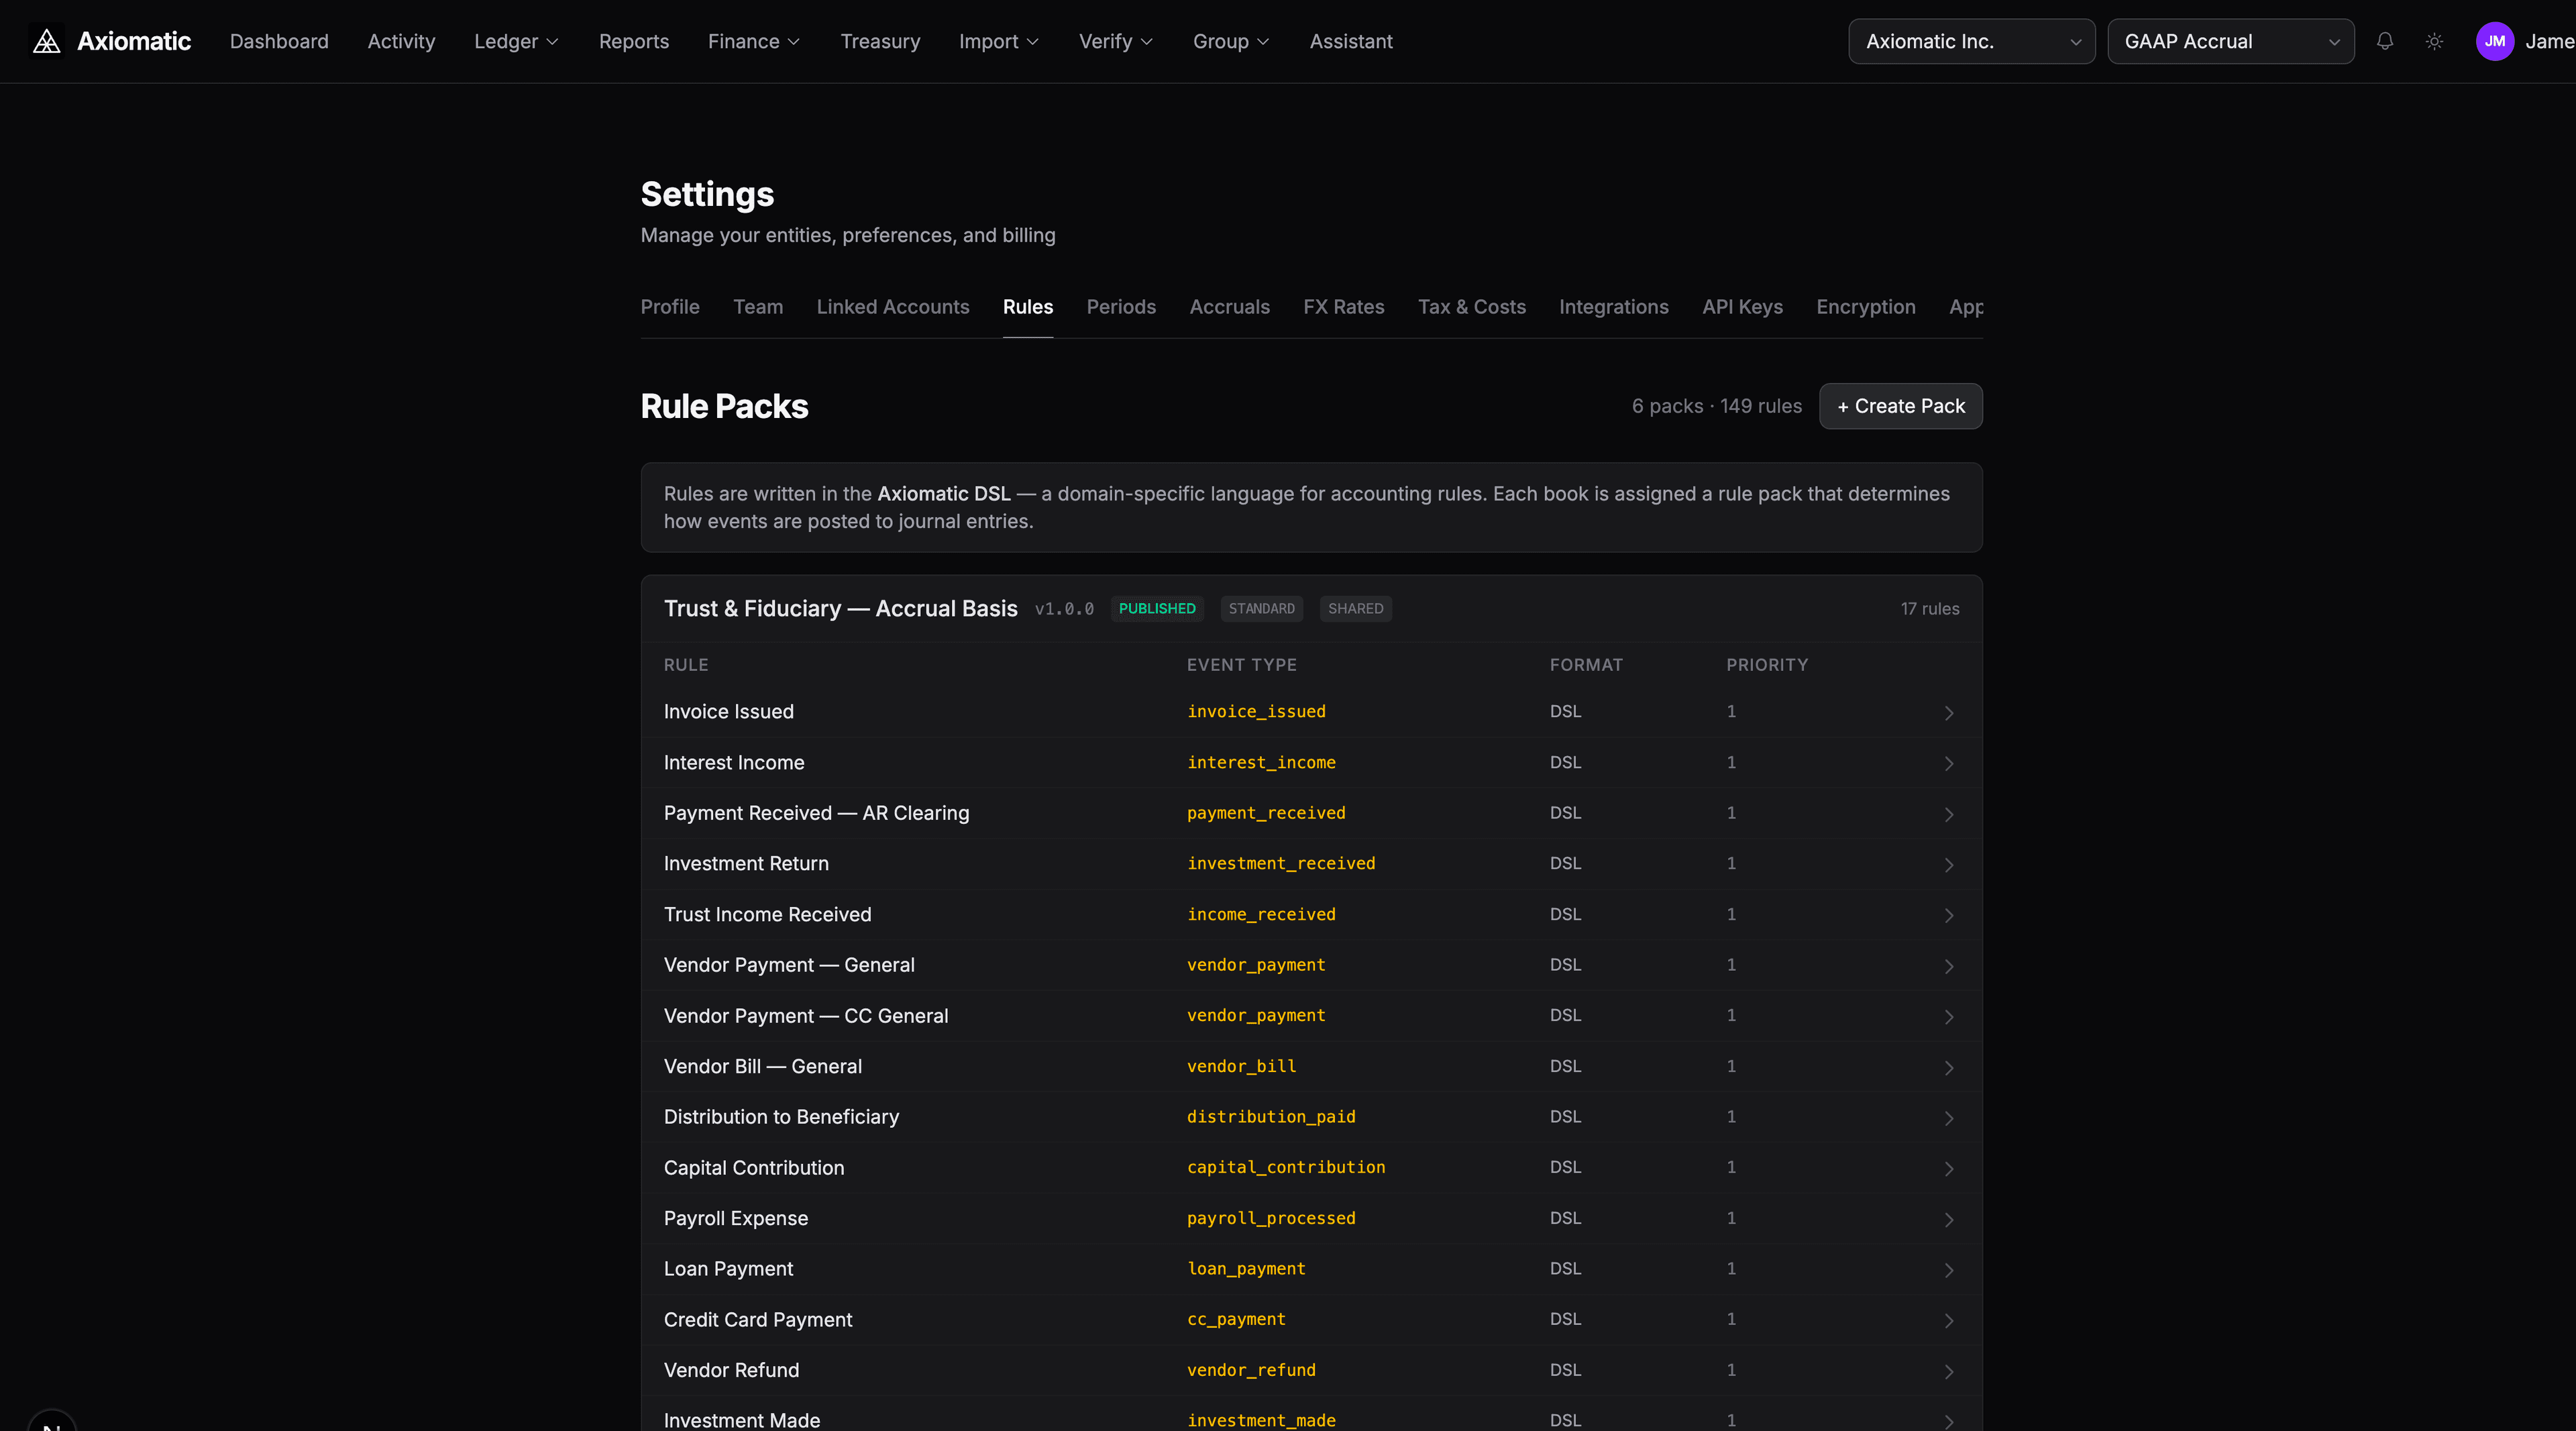Open notifications via the bell icon
Screen dimensions: 2576x1431
[2384, 41]
